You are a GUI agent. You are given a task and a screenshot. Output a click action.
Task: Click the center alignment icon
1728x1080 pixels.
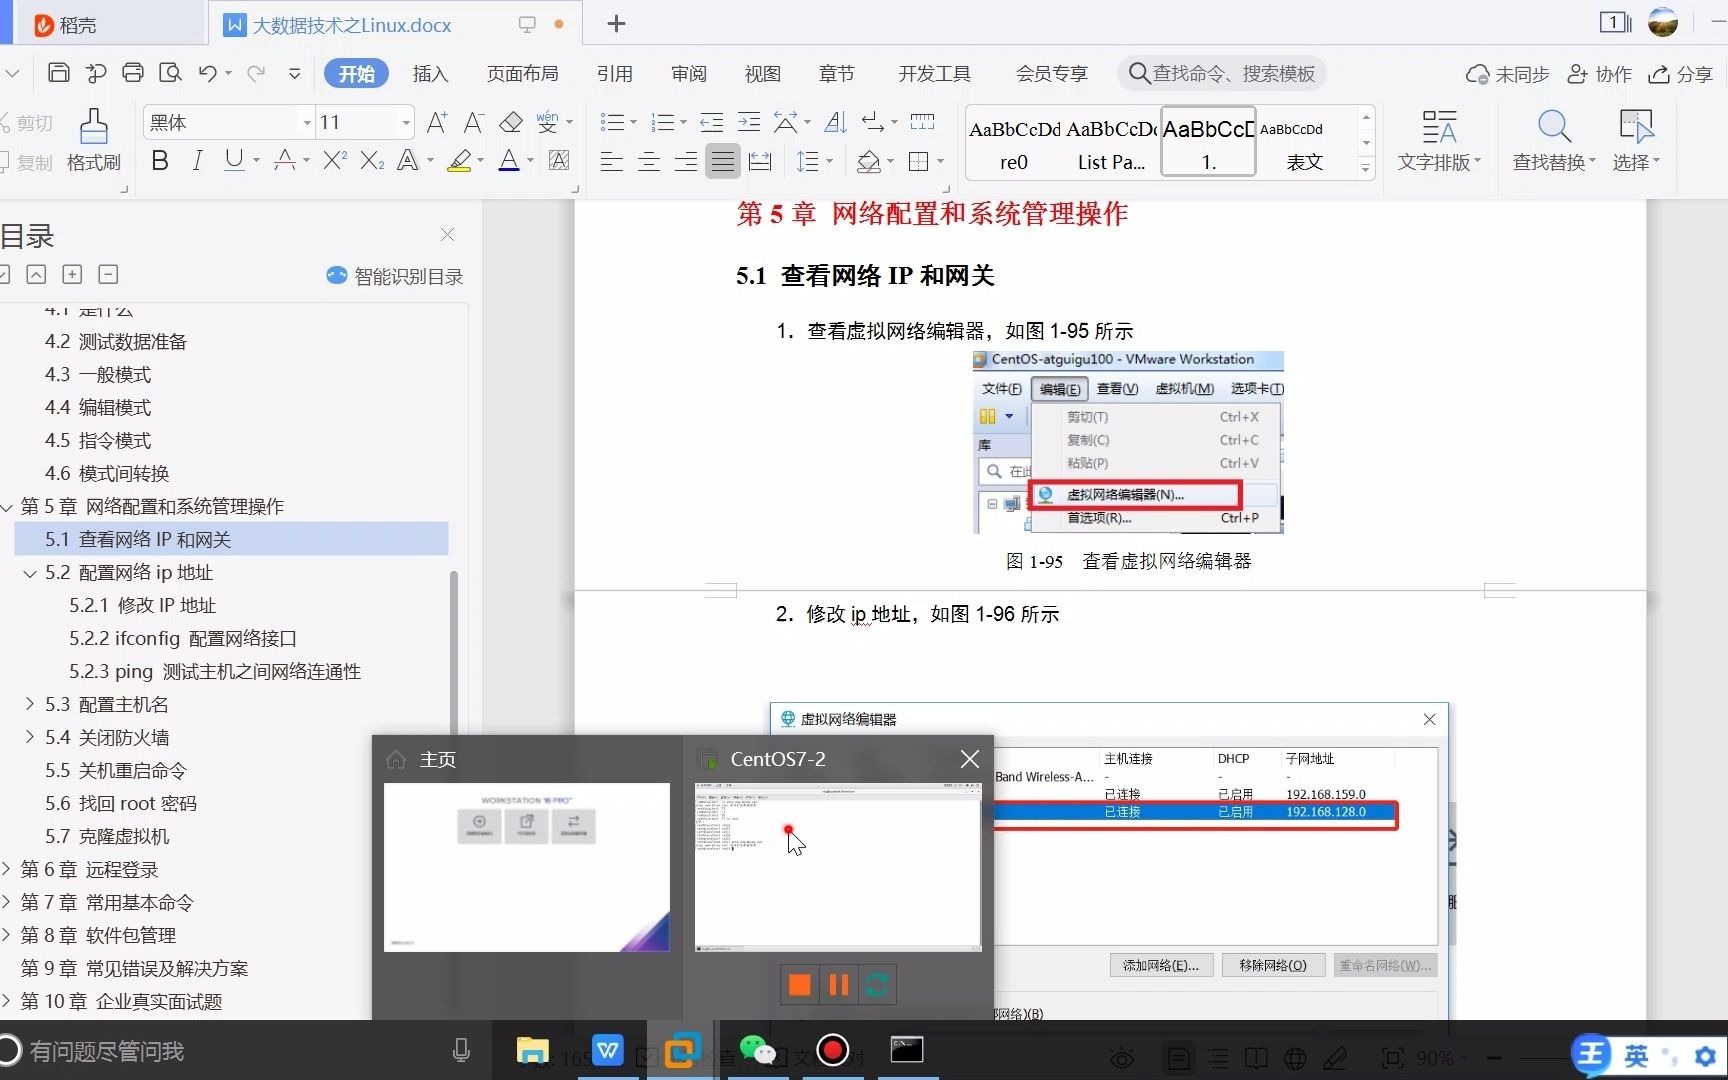648,161
